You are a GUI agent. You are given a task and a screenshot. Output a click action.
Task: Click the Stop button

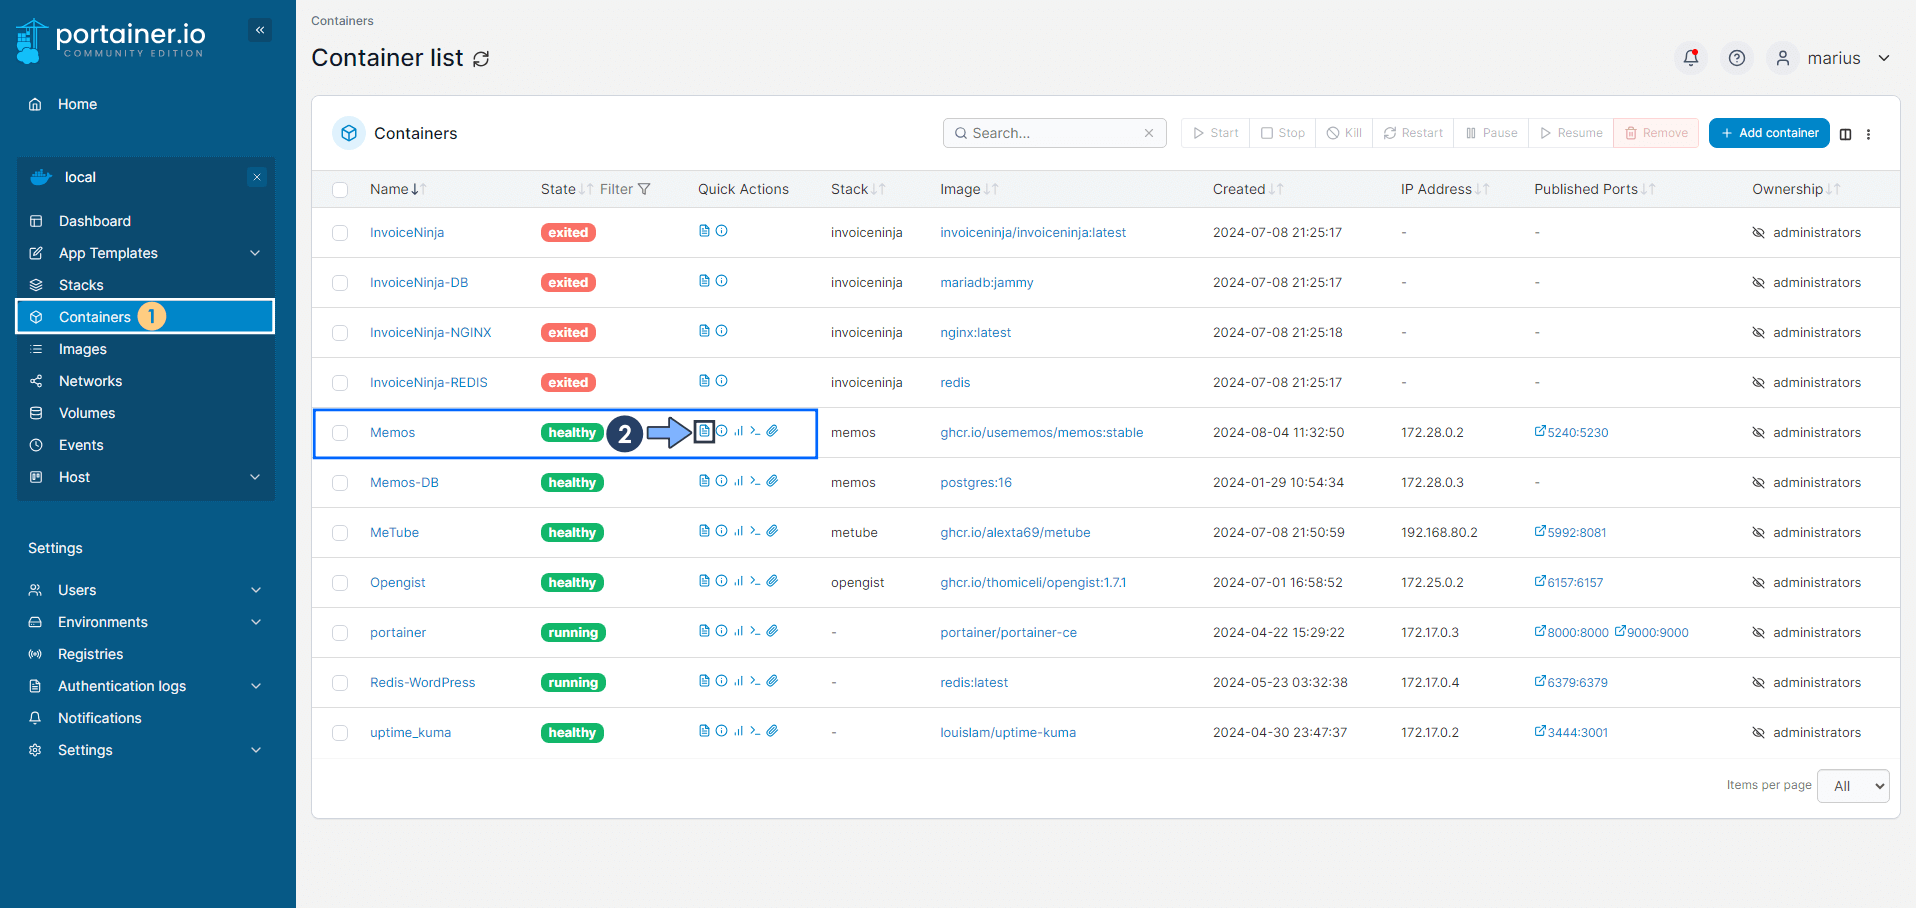point(1283,133)
